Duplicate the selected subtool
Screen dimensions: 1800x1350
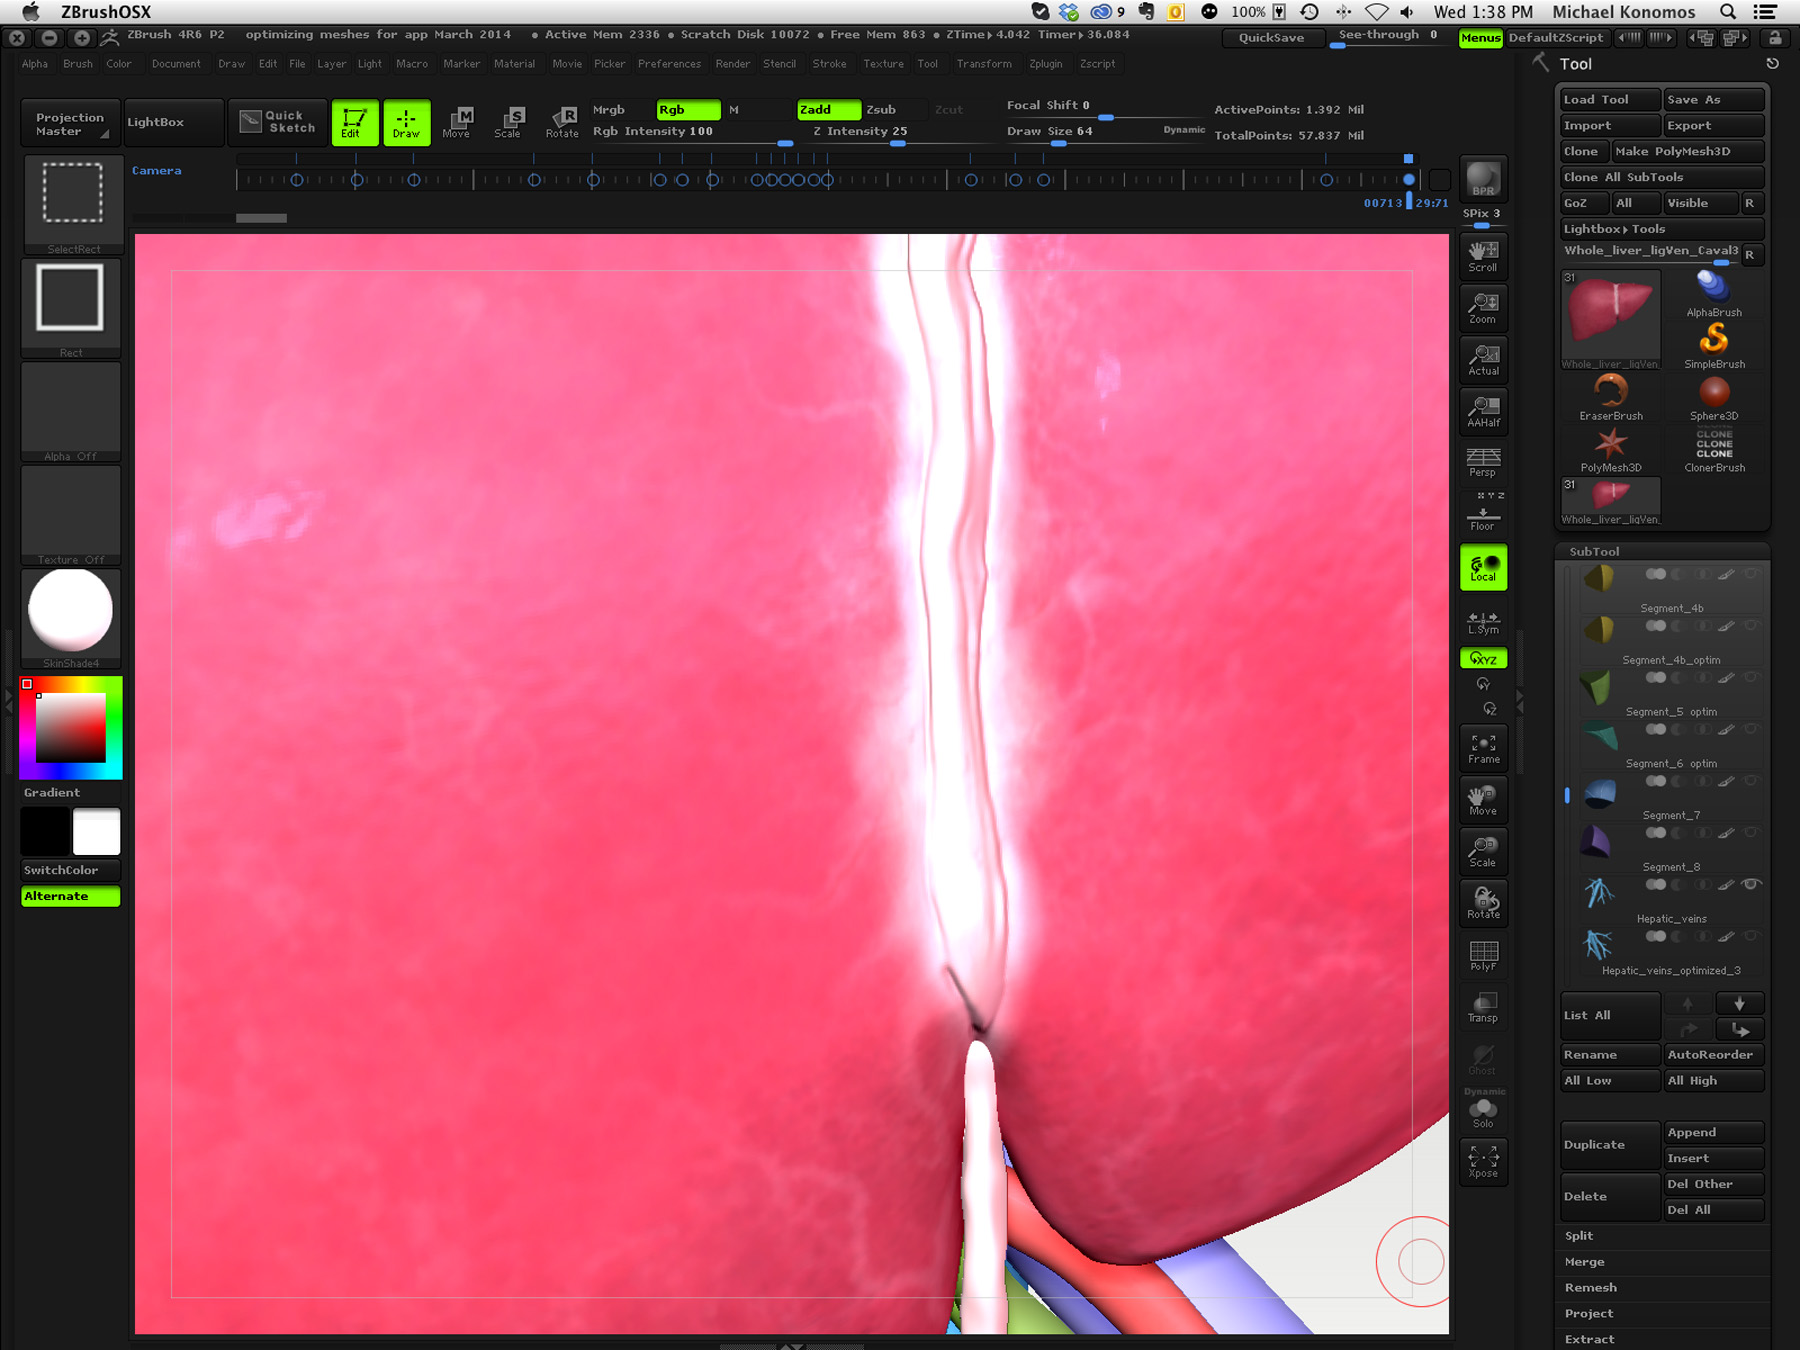(1610, 1145)
